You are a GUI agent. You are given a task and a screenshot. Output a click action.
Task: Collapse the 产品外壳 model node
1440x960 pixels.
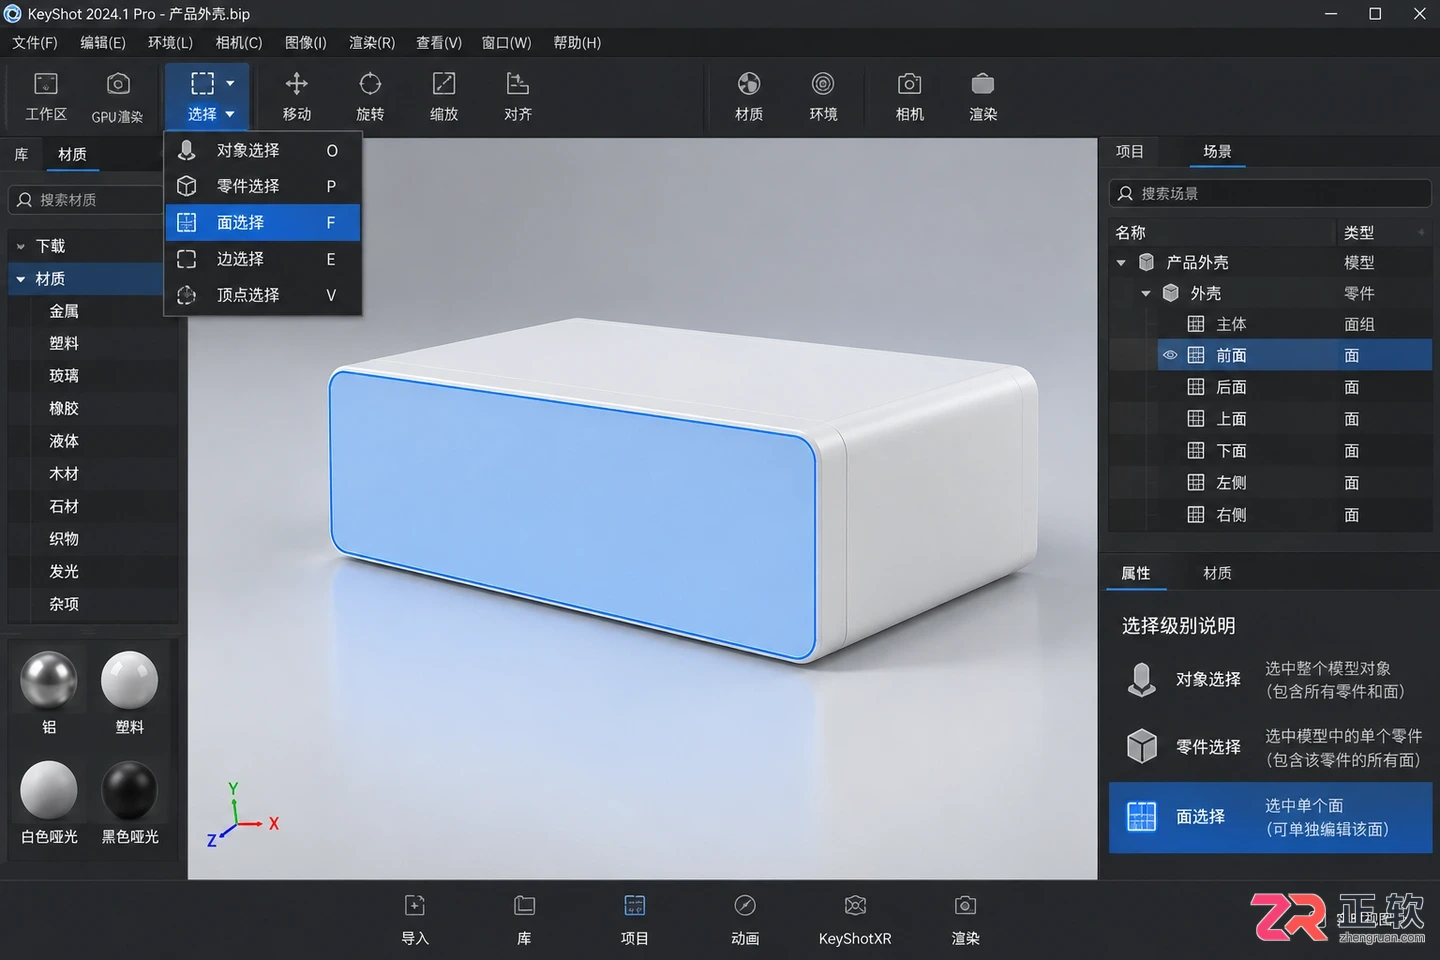[1121, 263]
